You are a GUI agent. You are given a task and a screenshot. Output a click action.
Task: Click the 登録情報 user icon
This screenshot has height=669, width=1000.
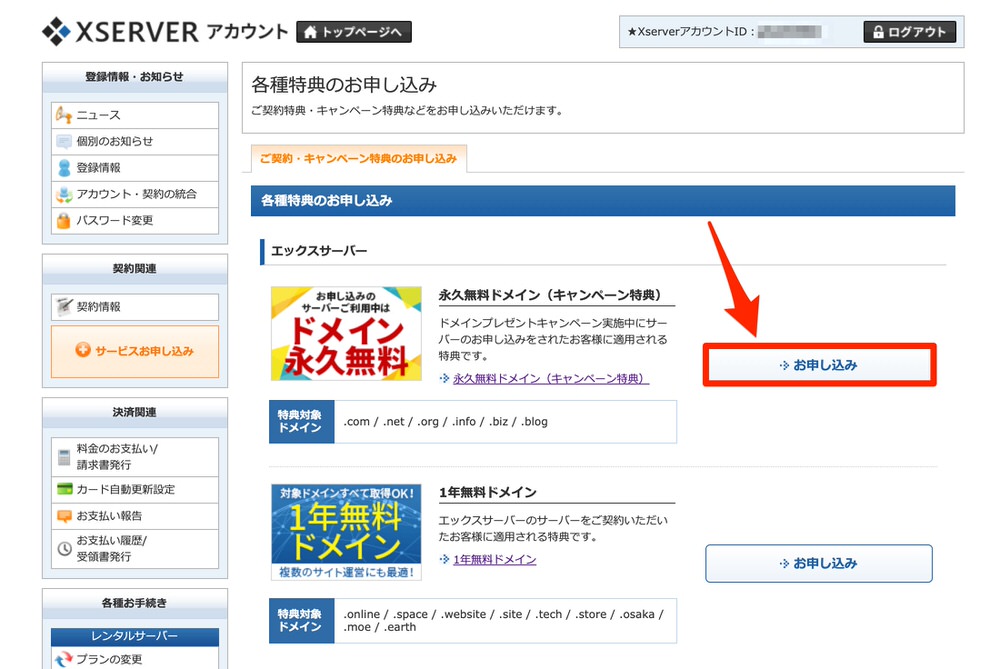click(x=64, y=168)
